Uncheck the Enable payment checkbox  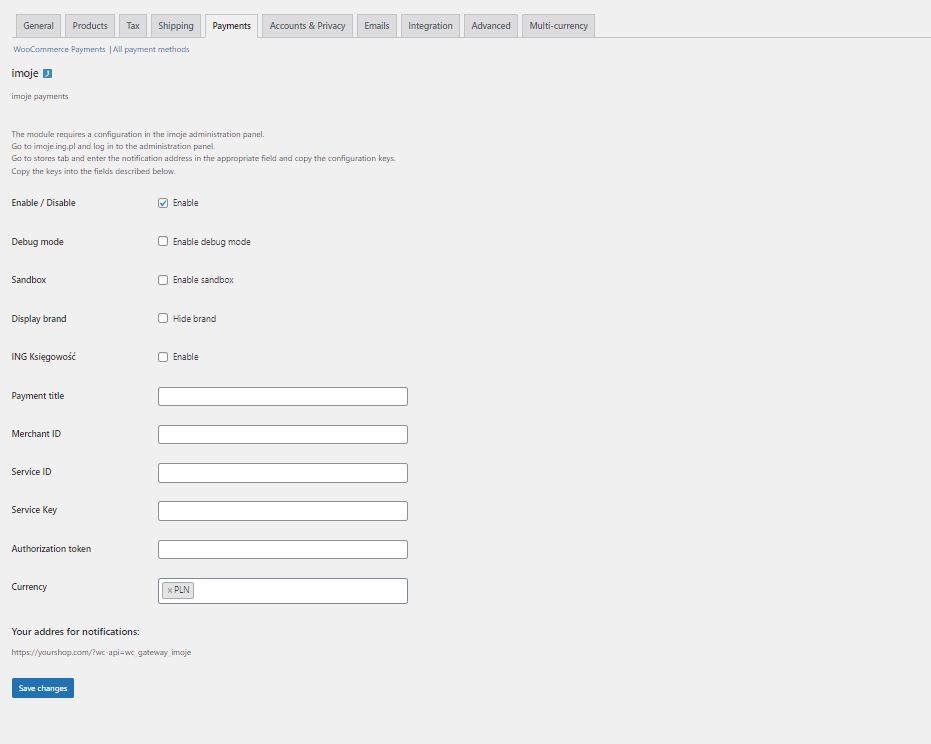[x=163, y=203]
